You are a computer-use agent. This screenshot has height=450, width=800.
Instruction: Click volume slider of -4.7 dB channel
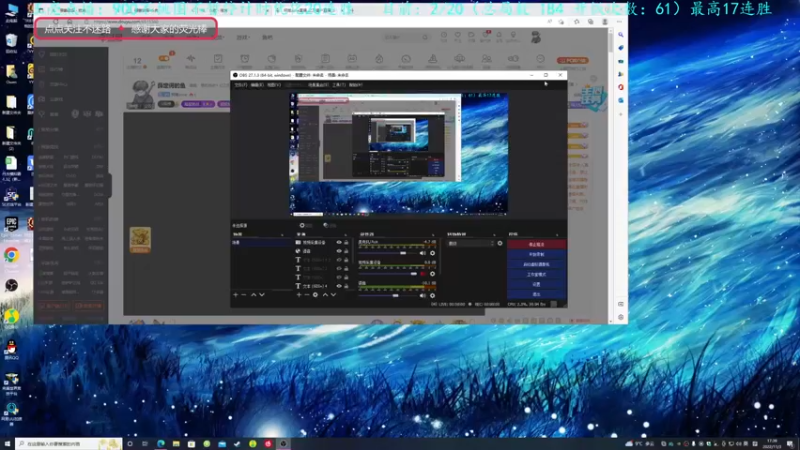coord(388,253)
